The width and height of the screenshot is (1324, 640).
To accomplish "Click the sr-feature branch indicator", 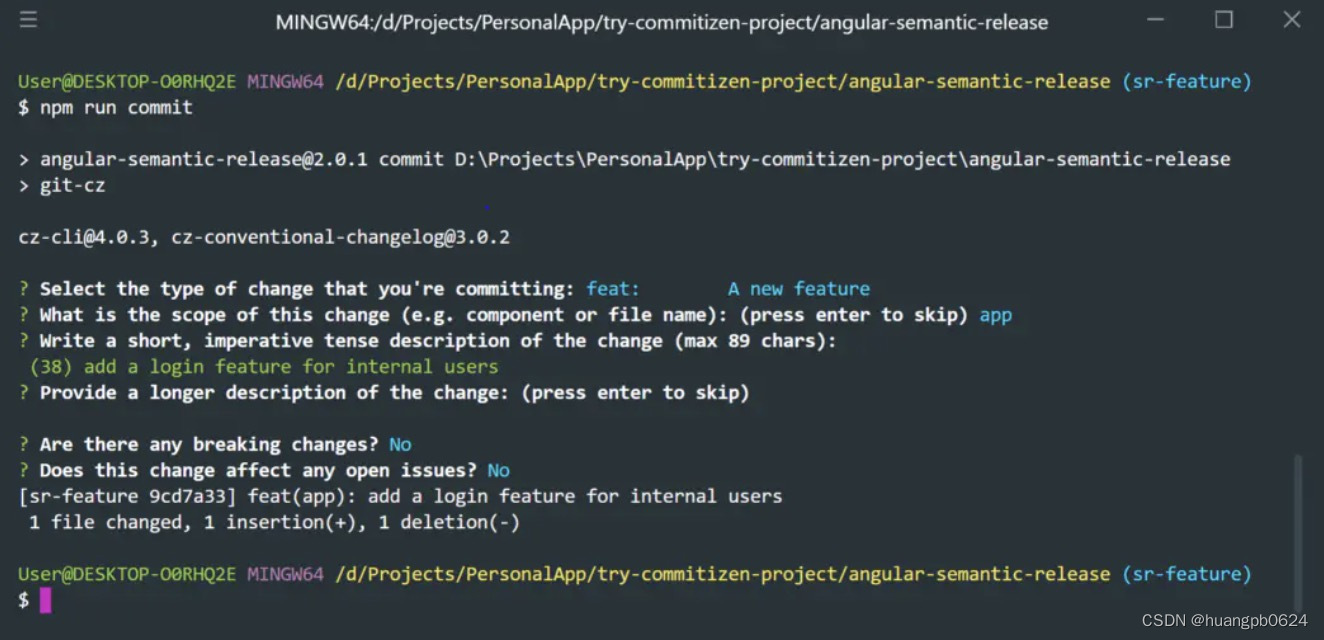I will tap(1187, 81).
